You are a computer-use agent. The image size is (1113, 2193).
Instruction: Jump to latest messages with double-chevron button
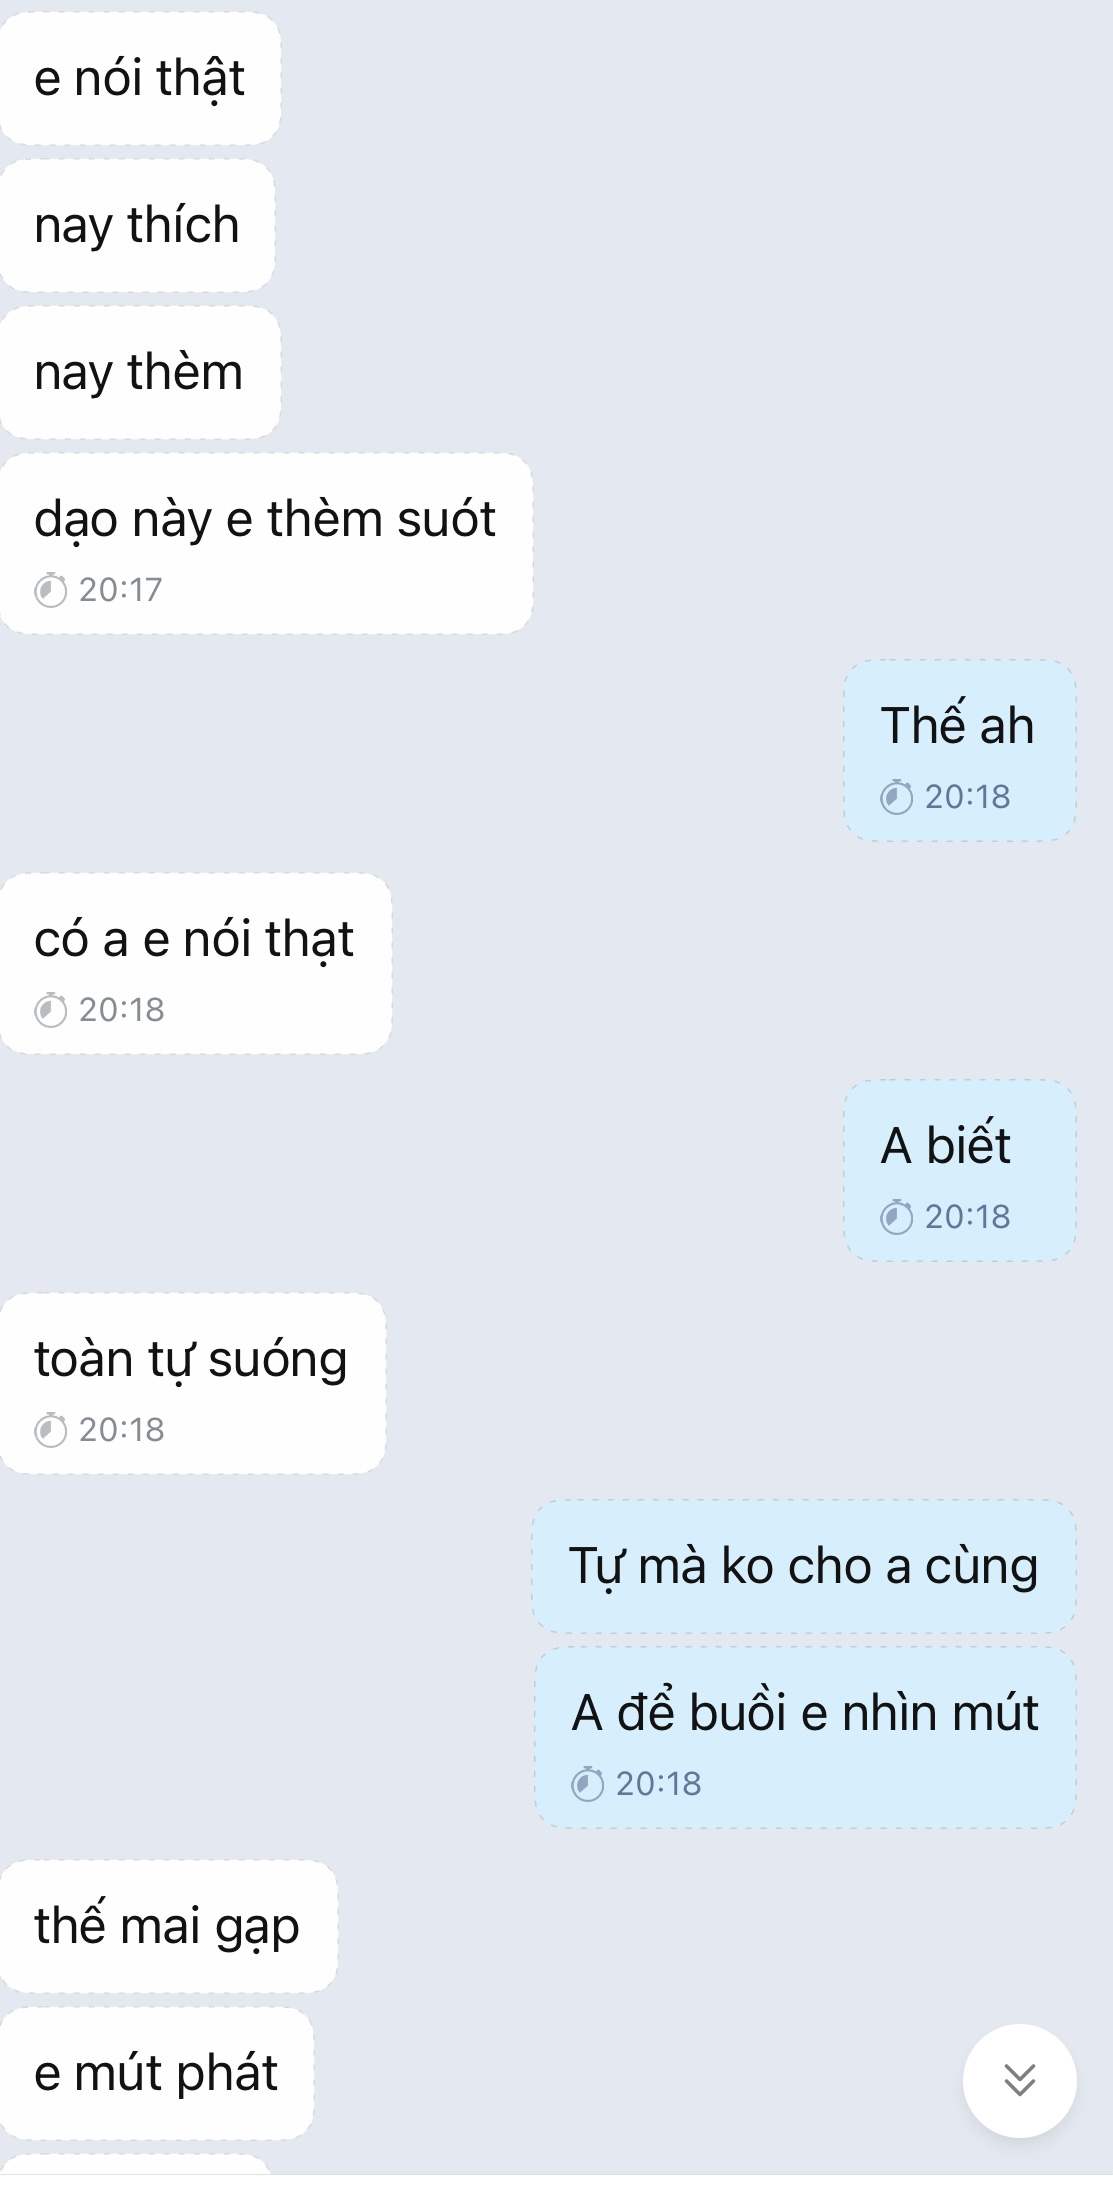point(1019,2080)
